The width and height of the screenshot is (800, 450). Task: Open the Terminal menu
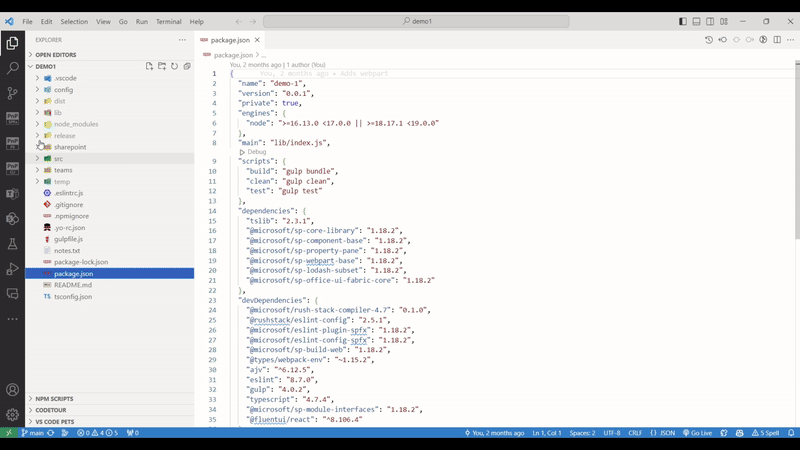tap(168, 21)
